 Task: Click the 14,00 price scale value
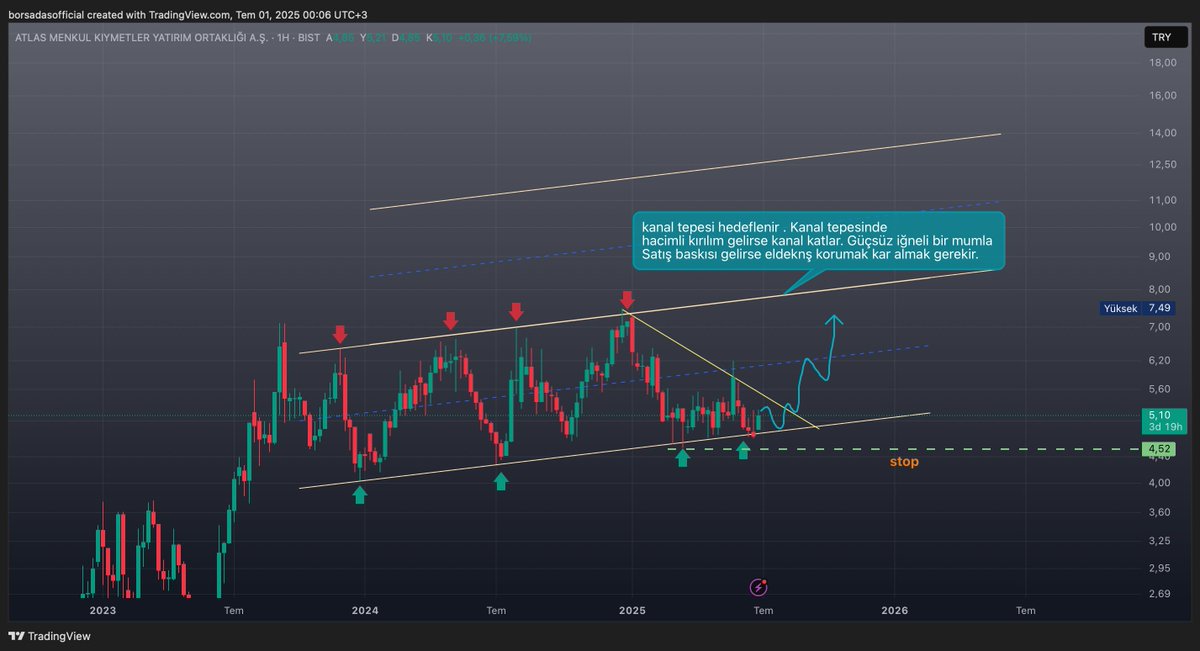[x=1162, y=133]
